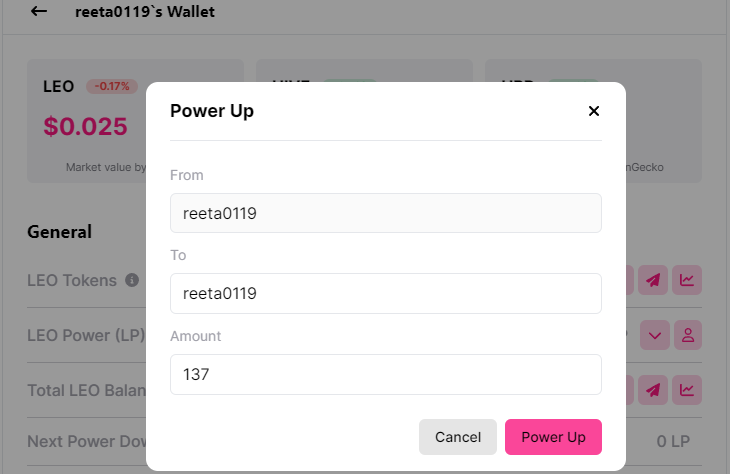Image resolution: width=730 pixels, height=474 pixels.
Task: Click the Amount field showing 137
Action: (x=385, y=374)
